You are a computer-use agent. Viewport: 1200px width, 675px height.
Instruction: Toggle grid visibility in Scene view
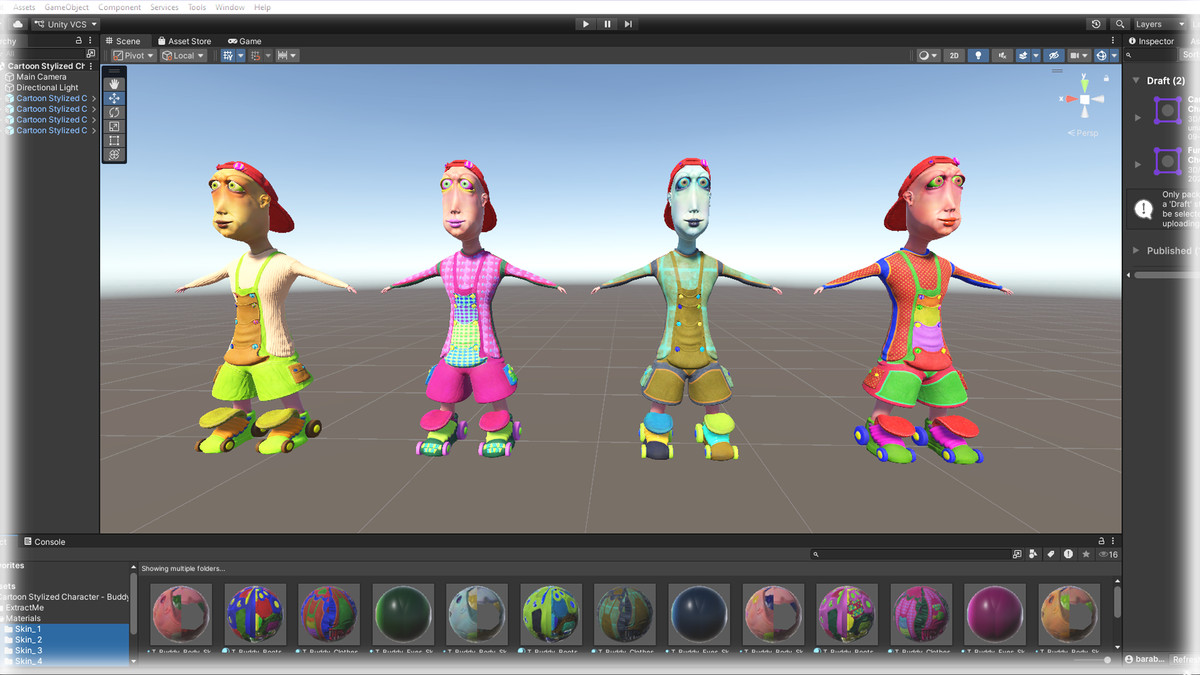pos(228,56)
